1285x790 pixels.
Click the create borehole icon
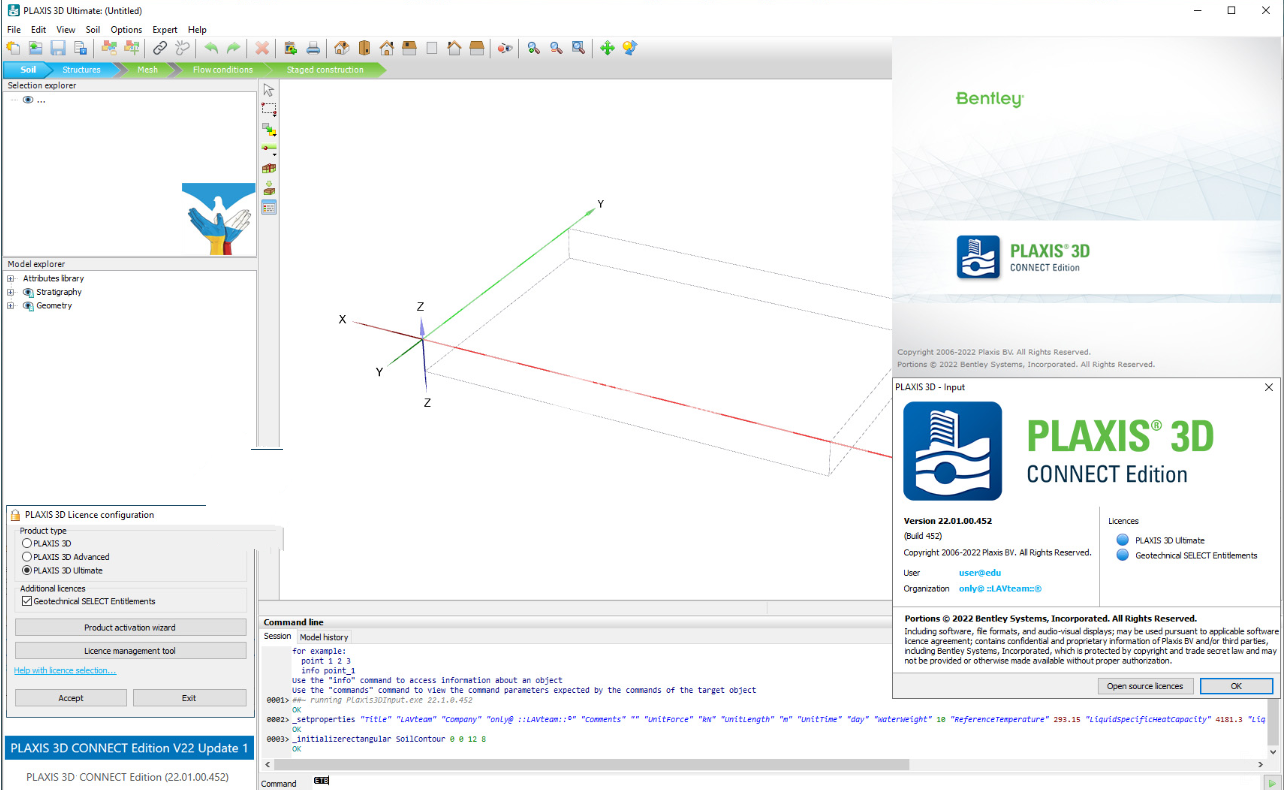coord(269,168)
